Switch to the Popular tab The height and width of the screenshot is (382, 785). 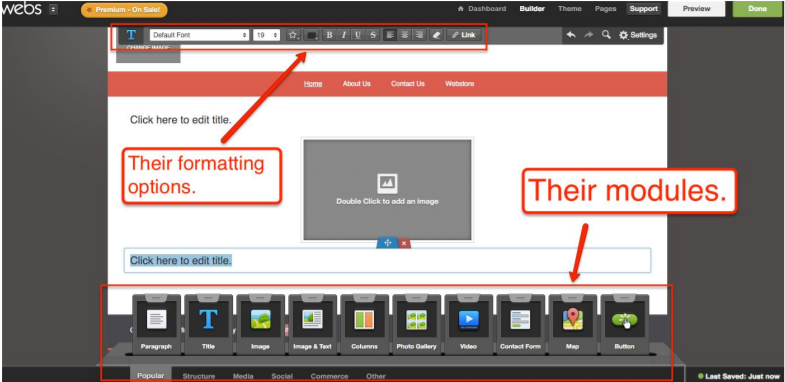pos(151,375)
